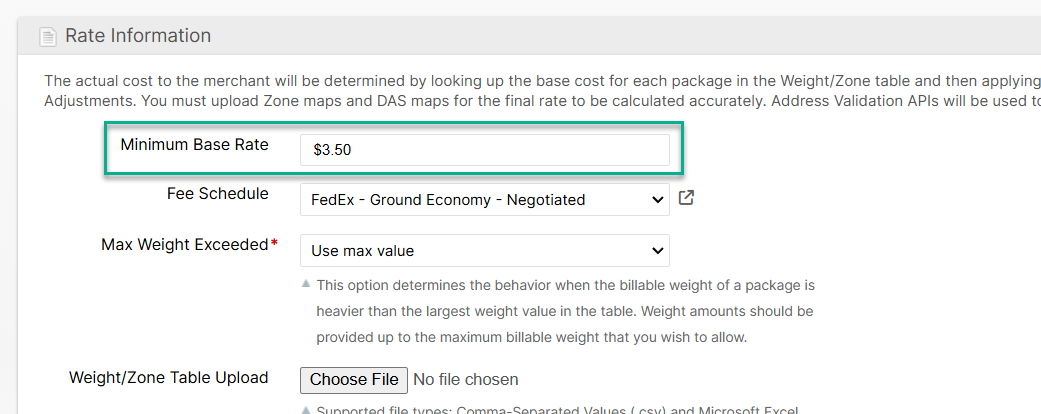Click the No file chosen text
This screenshot has width=1041, height=414.
point(466,379)
